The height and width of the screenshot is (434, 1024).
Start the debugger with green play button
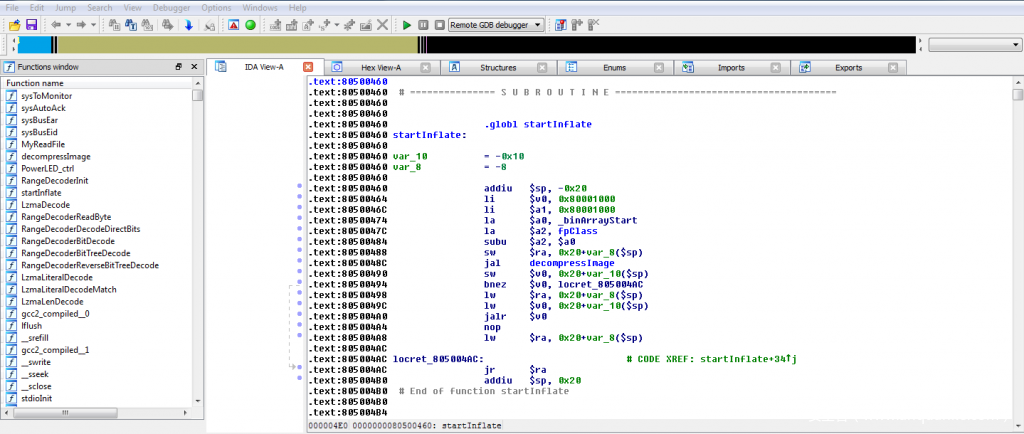tap(407, 24)
